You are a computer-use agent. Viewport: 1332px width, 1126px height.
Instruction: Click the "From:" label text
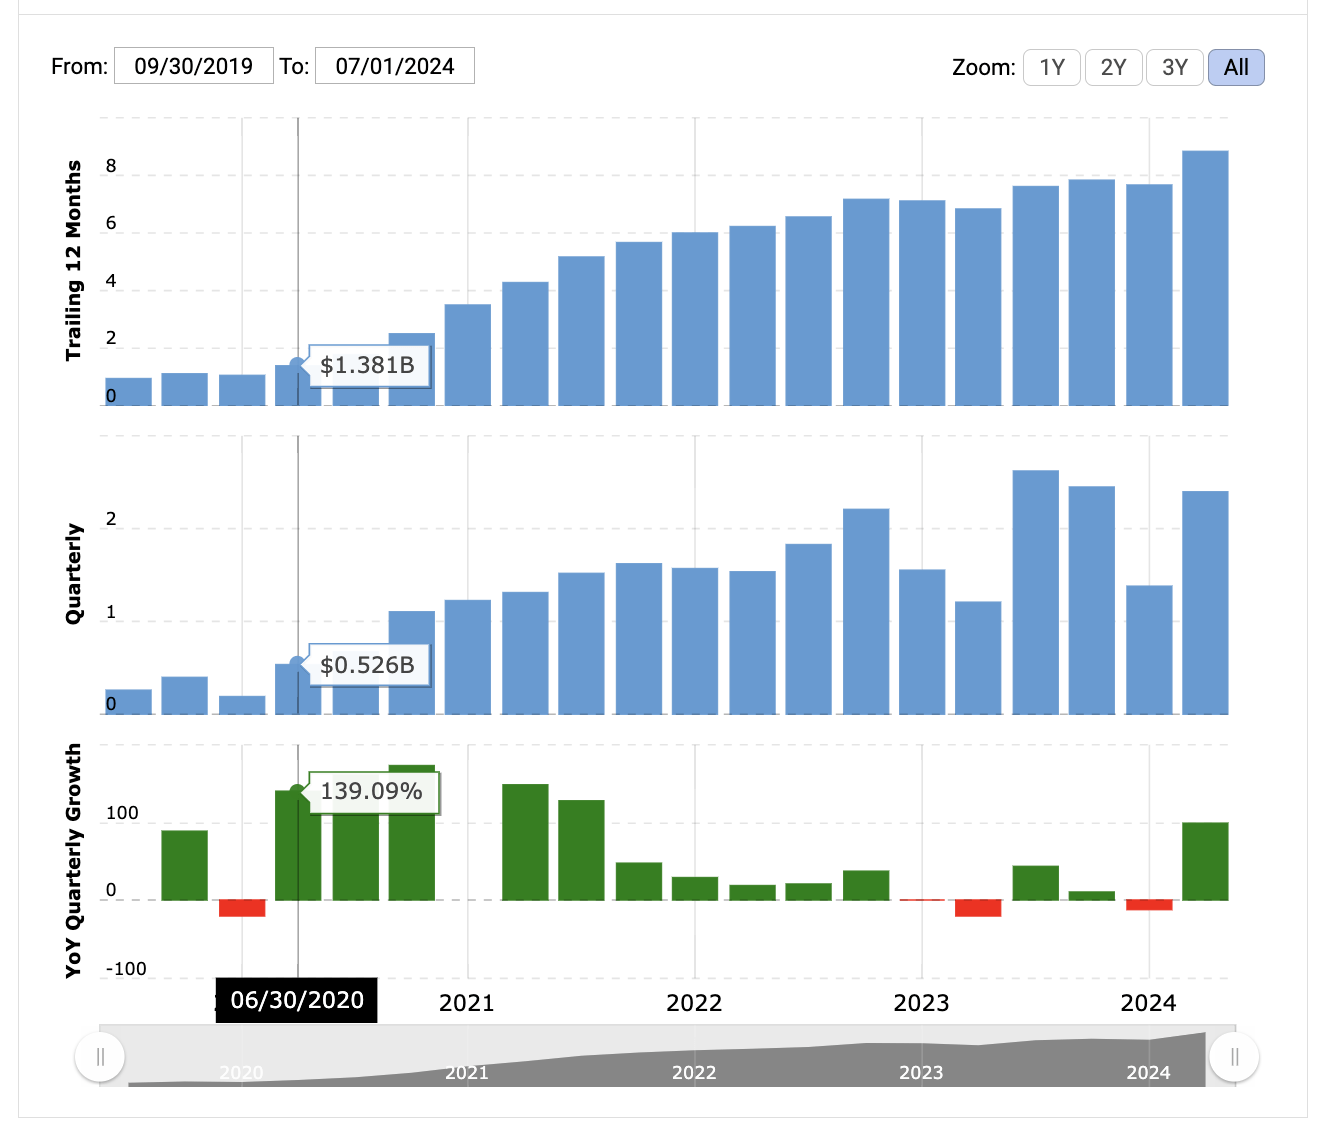coord(80,67)
